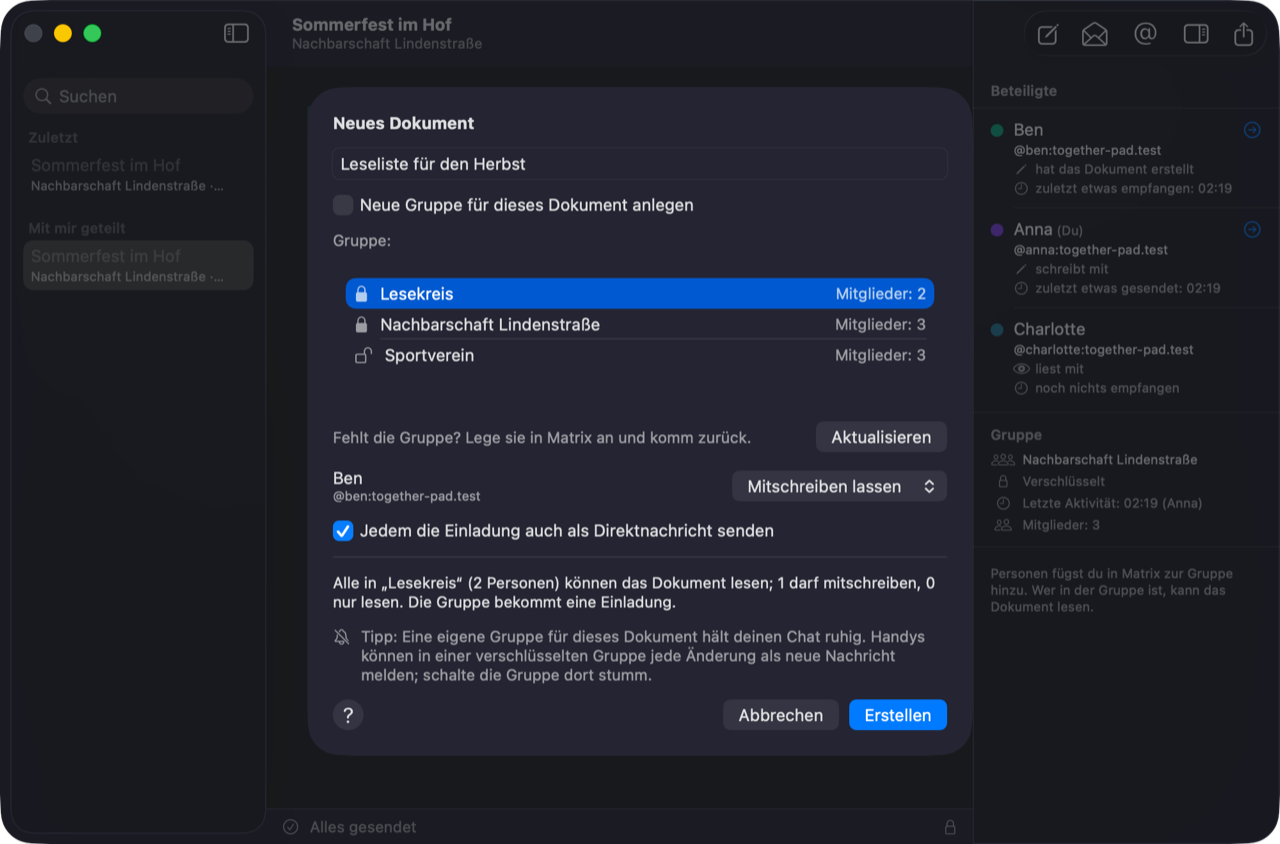Image resolution: width=1280 pixels, height=844 pixels.
Task: Open help with the question mark button
Action: tap(348, 715)
